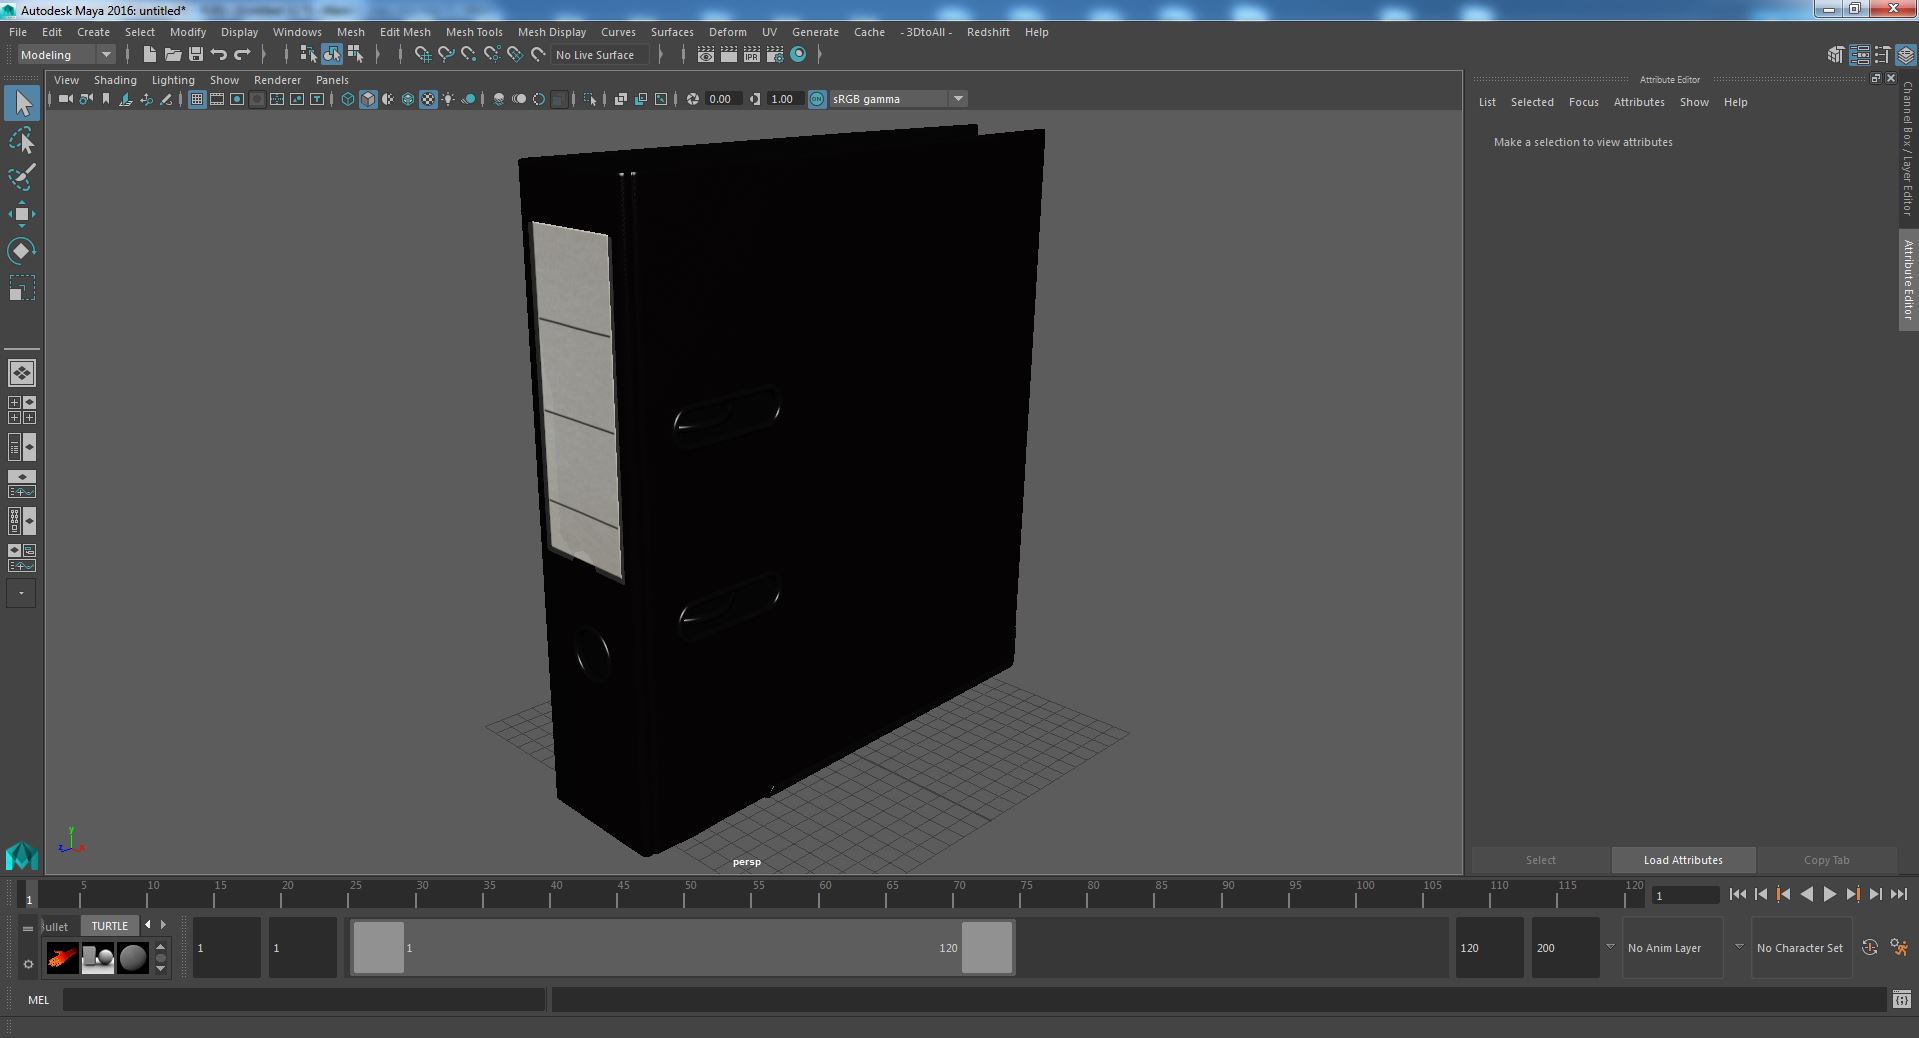Select by object type mode icon

point(332,55)
